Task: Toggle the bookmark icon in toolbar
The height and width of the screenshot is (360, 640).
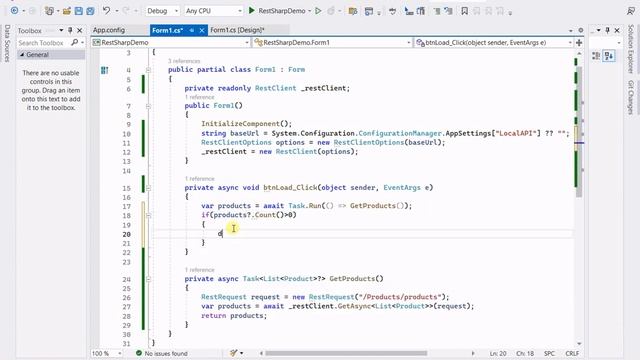Action: [x=464, y=11]
